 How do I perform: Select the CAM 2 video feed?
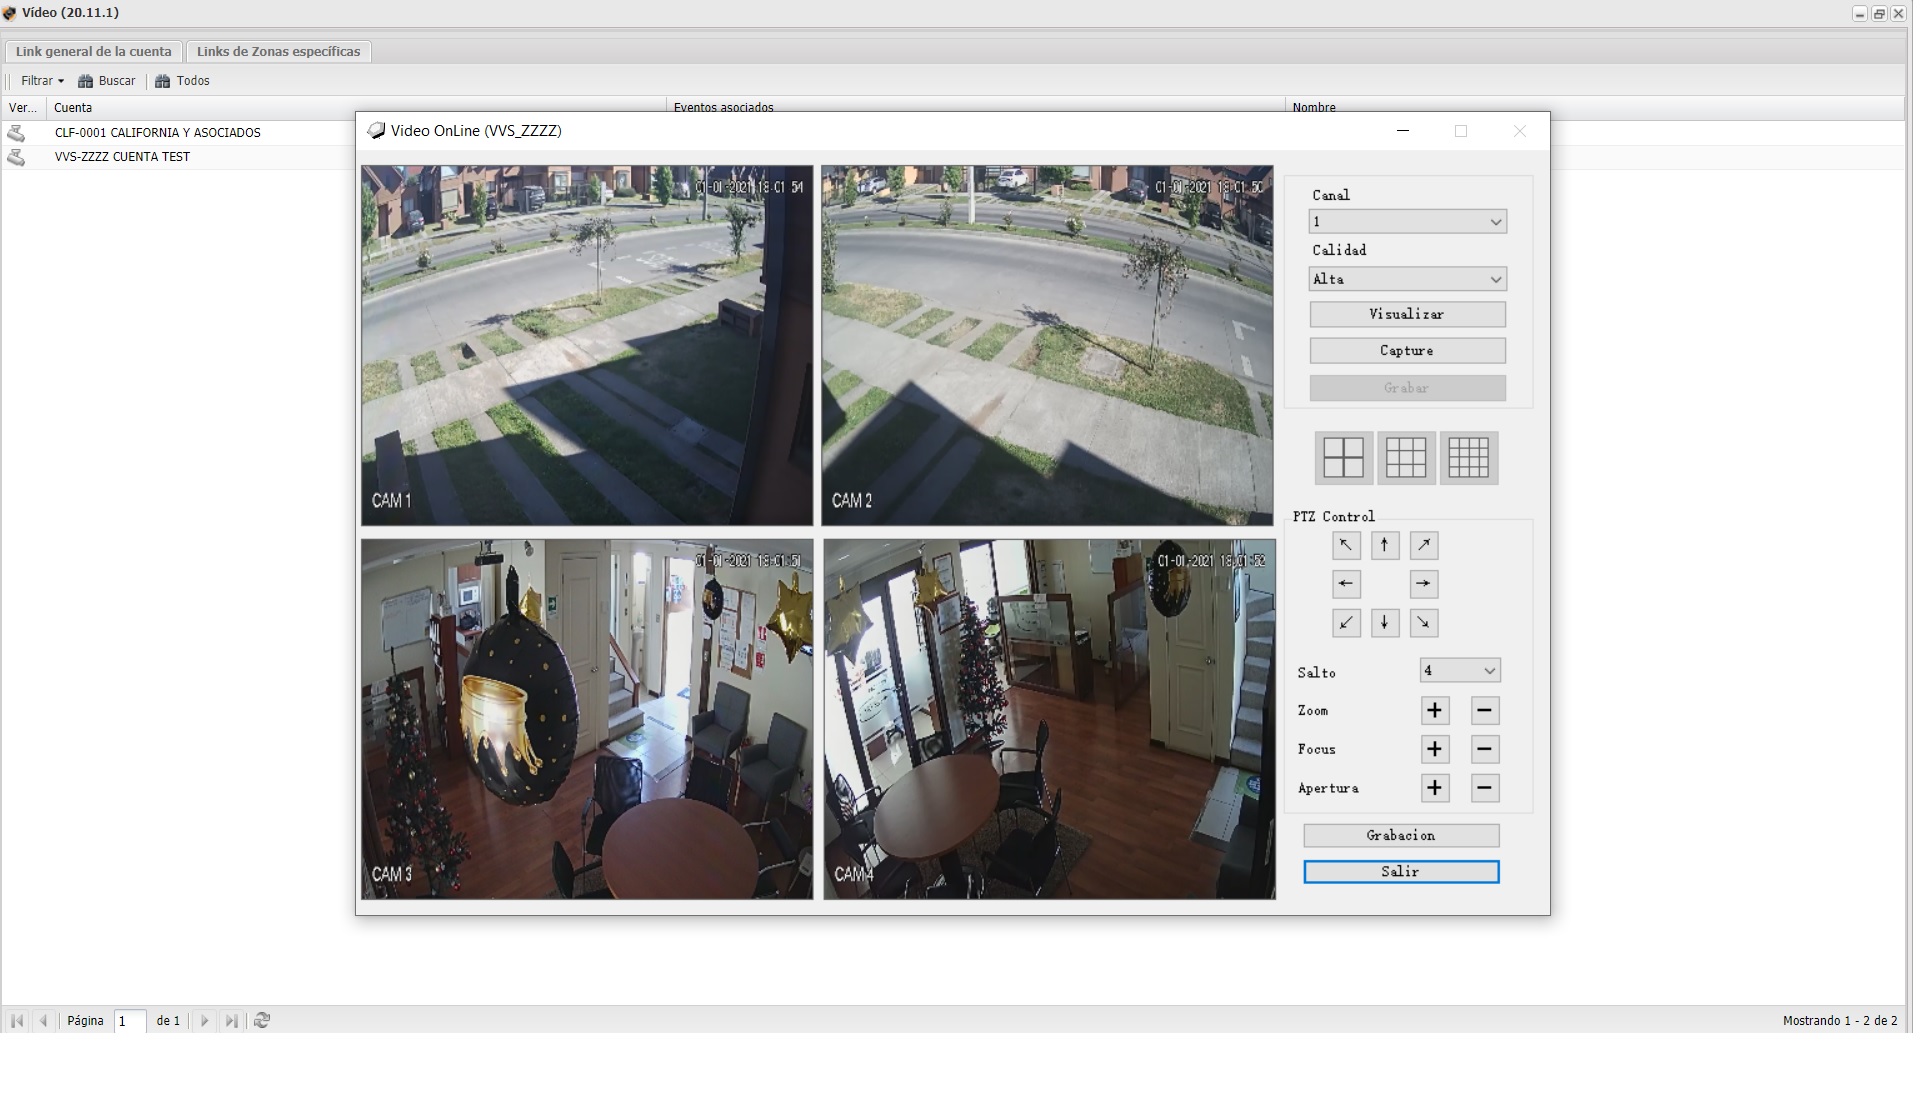pos(1047,345)
